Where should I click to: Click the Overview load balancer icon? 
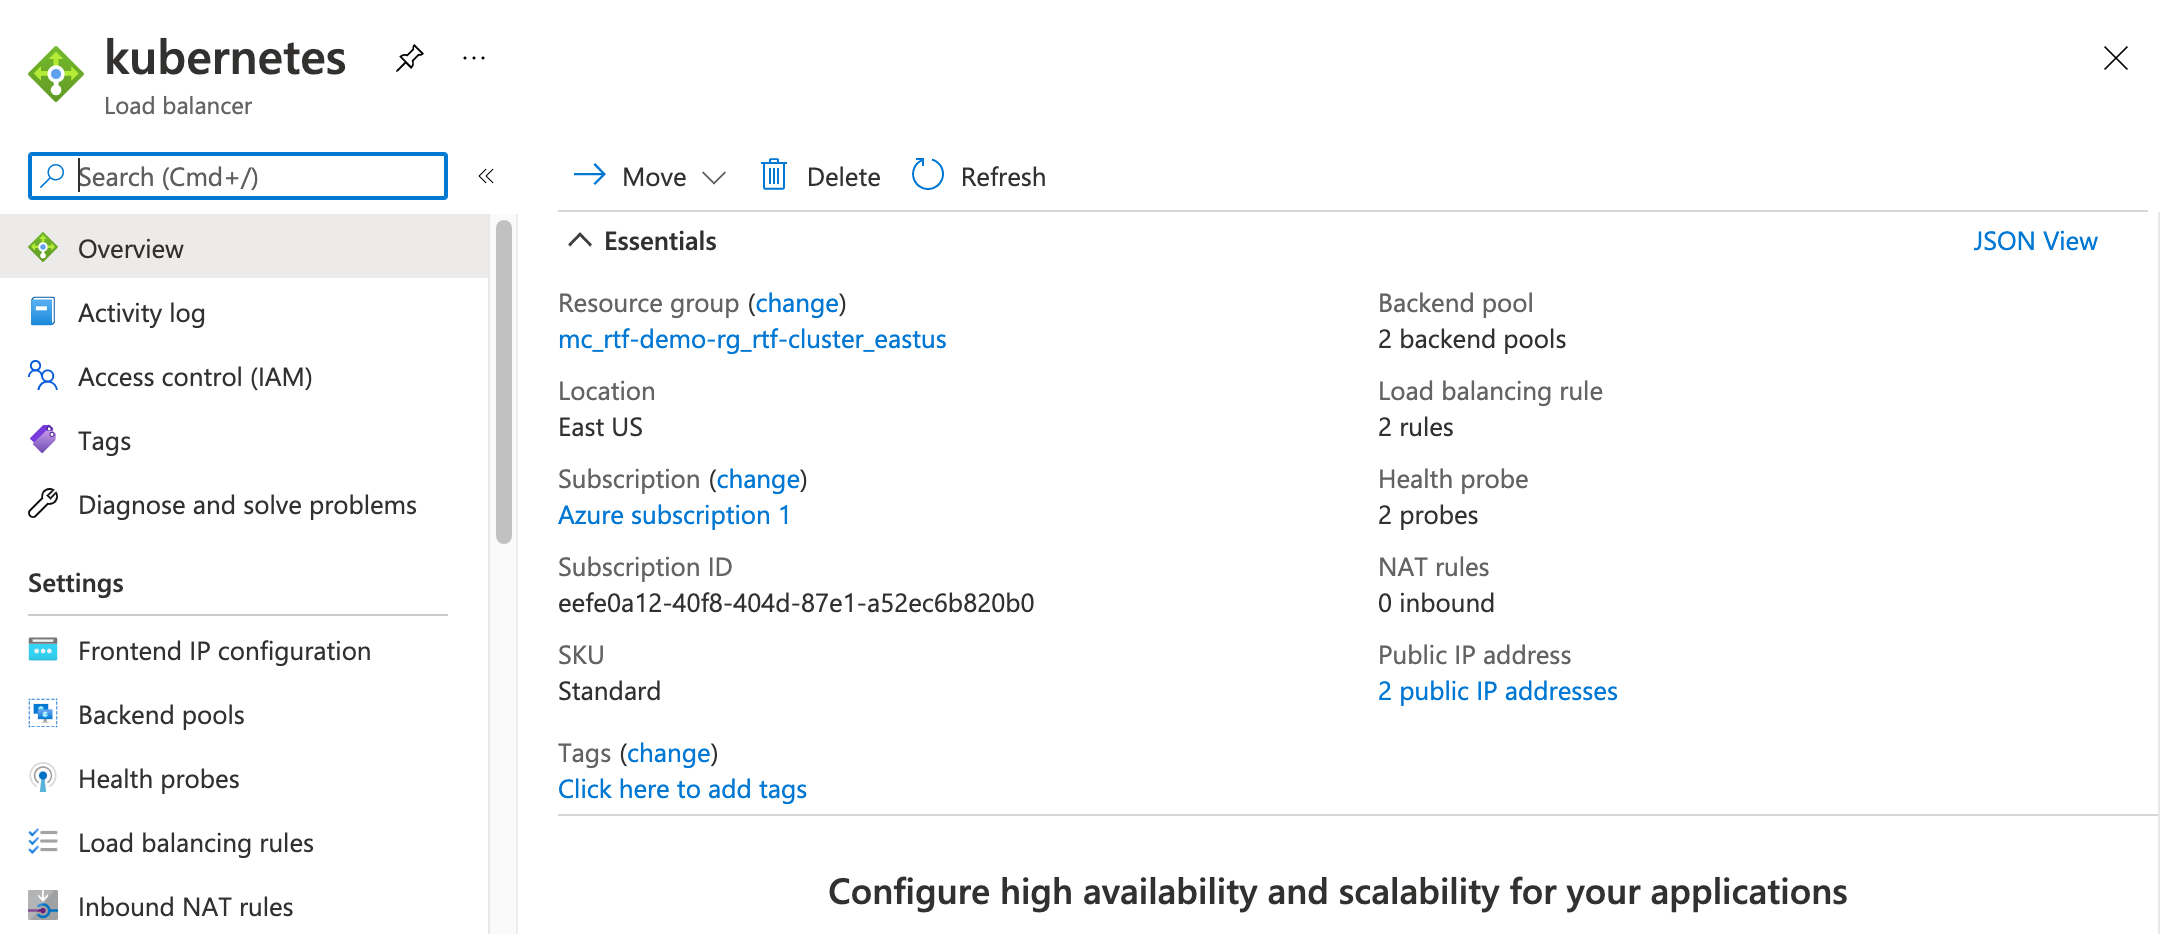tap(43, 247)
